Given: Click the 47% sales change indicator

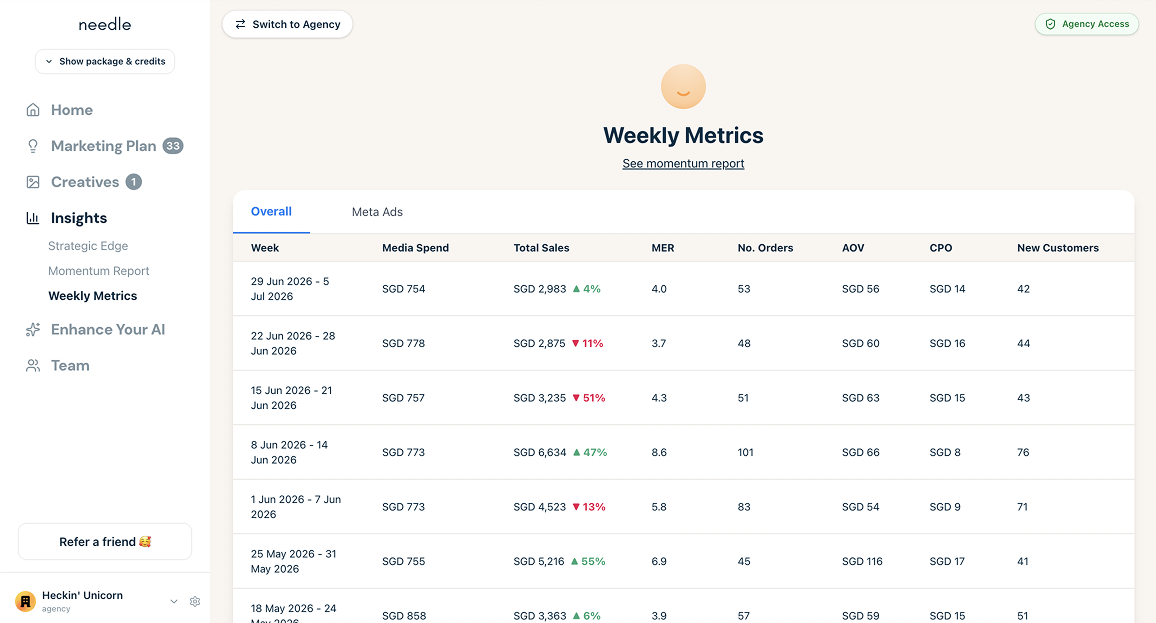Looking at the screenshot, I should 590,453.
